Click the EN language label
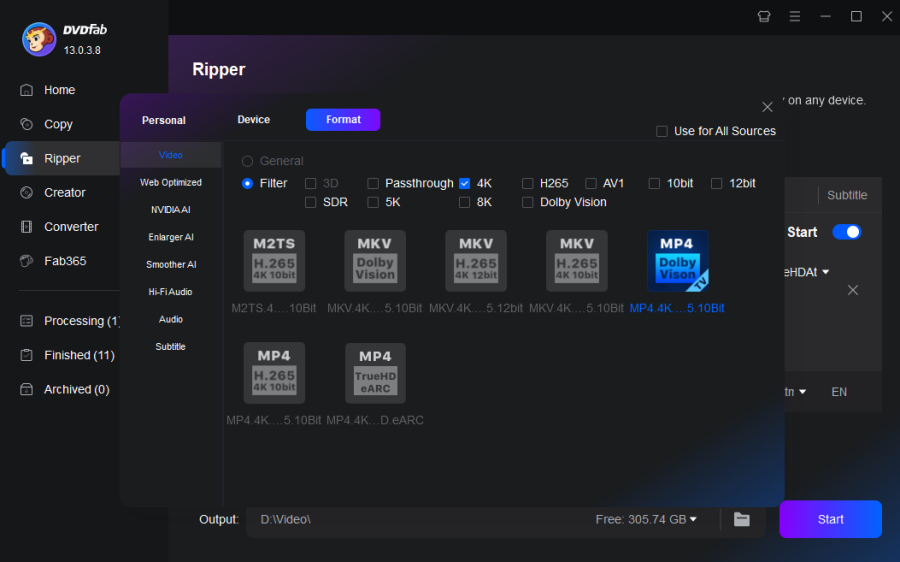This screenshot has width=900, height=562. click(839, 392)
